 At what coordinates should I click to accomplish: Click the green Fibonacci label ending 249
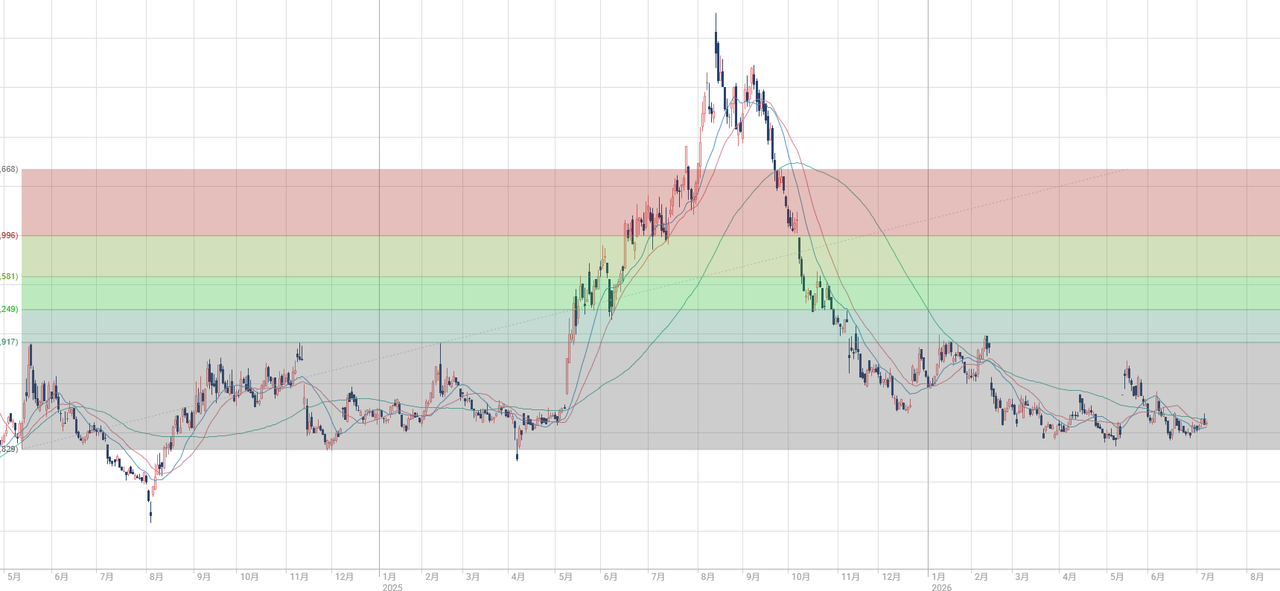pos(9,310)
